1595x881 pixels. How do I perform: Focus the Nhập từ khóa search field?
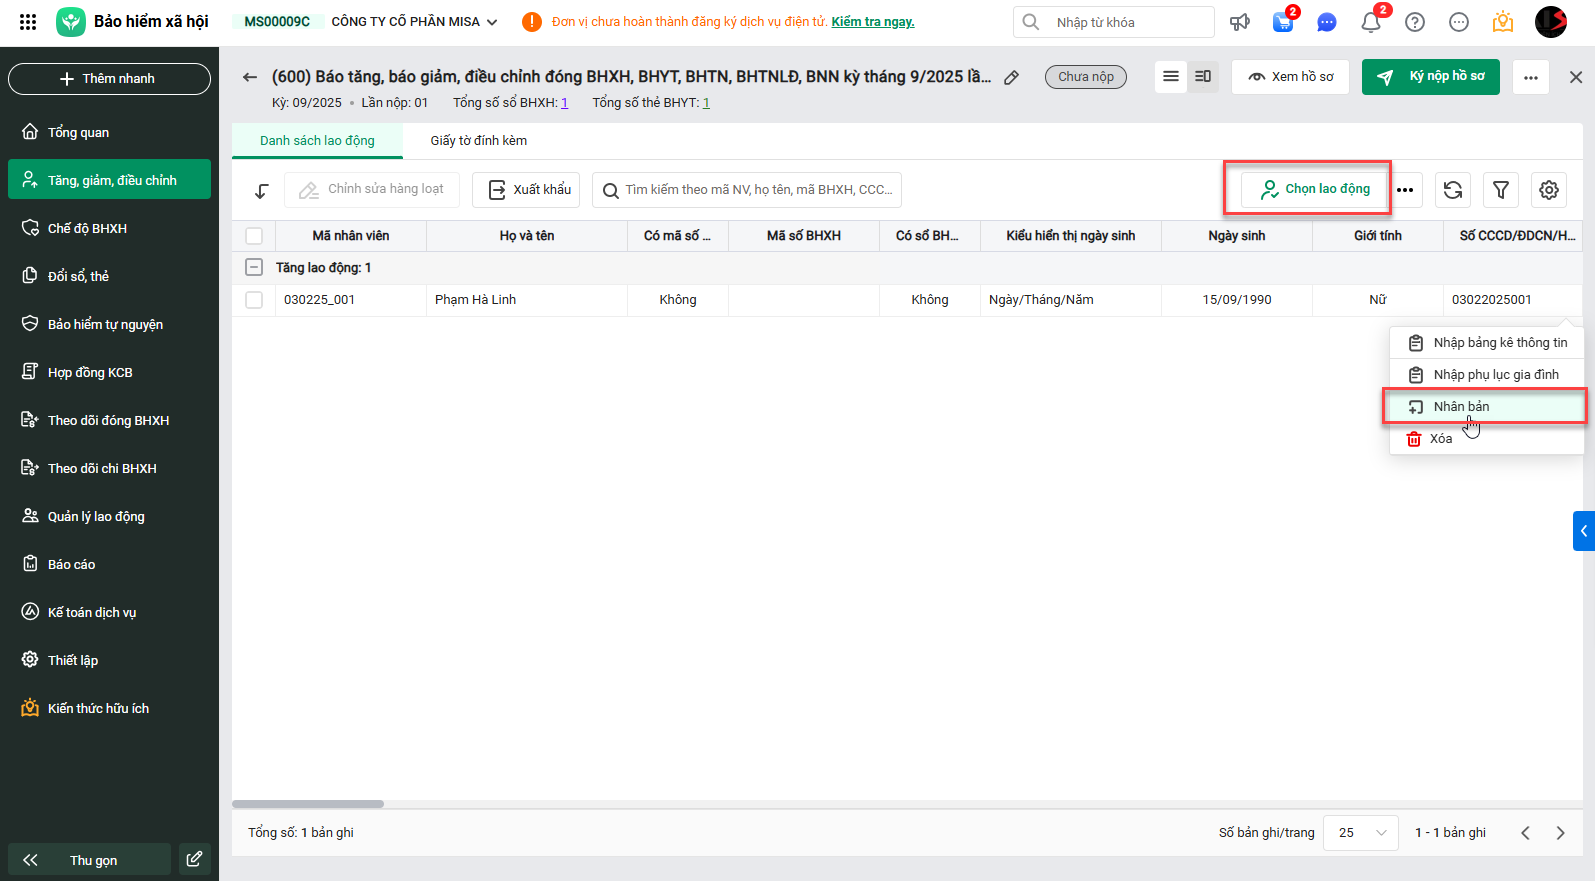click(1114, 22)
